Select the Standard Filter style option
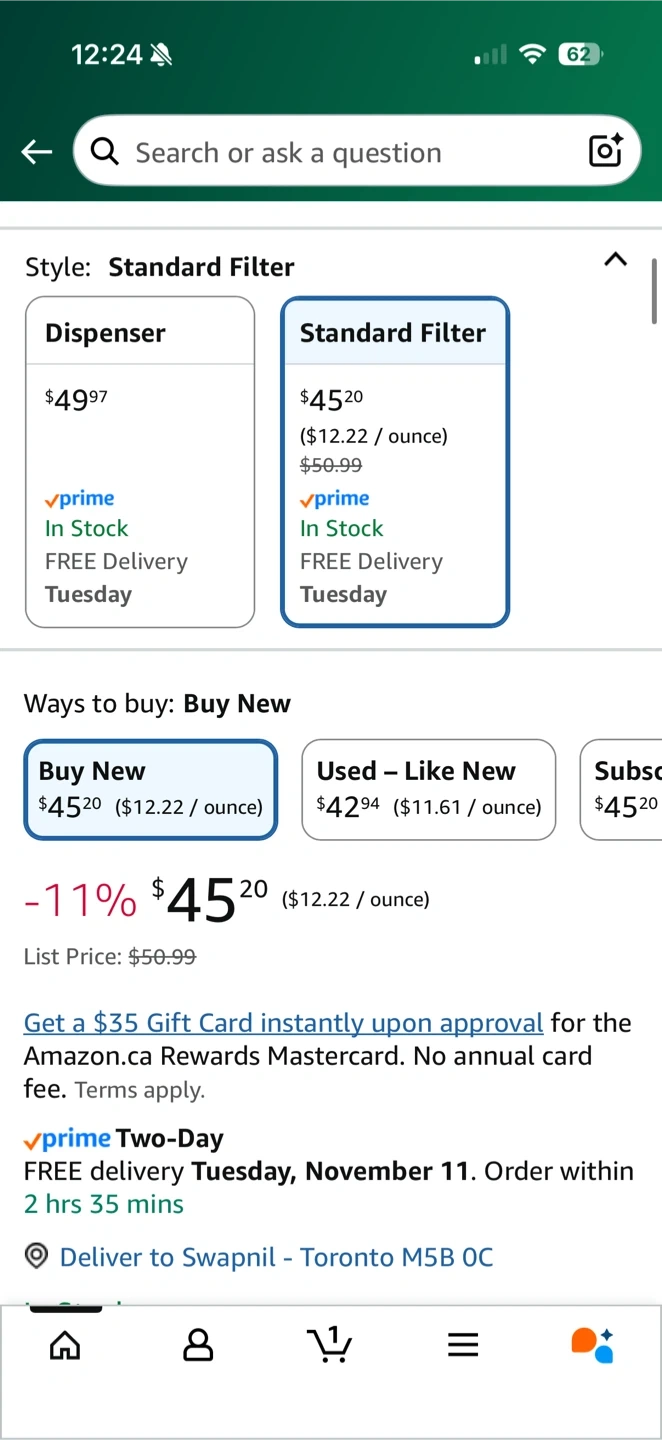 click(395, 462)
